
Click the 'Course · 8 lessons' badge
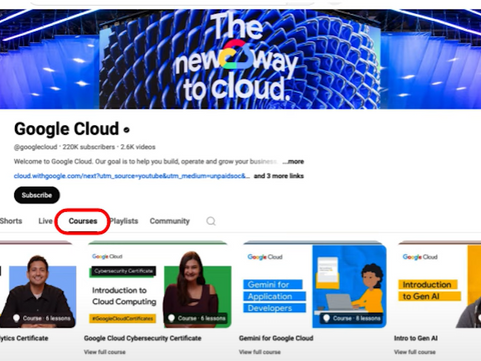click(352, 318)
